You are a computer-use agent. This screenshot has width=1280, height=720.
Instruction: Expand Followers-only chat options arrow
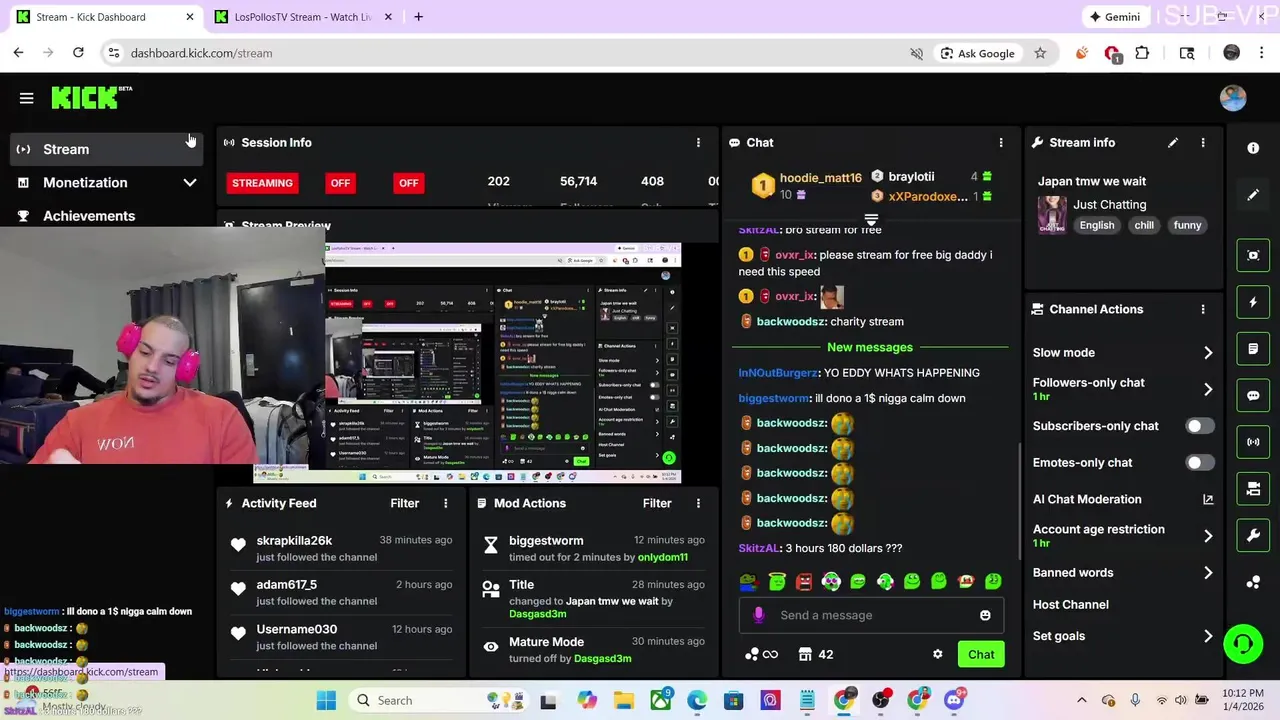tap(1208, 389)
